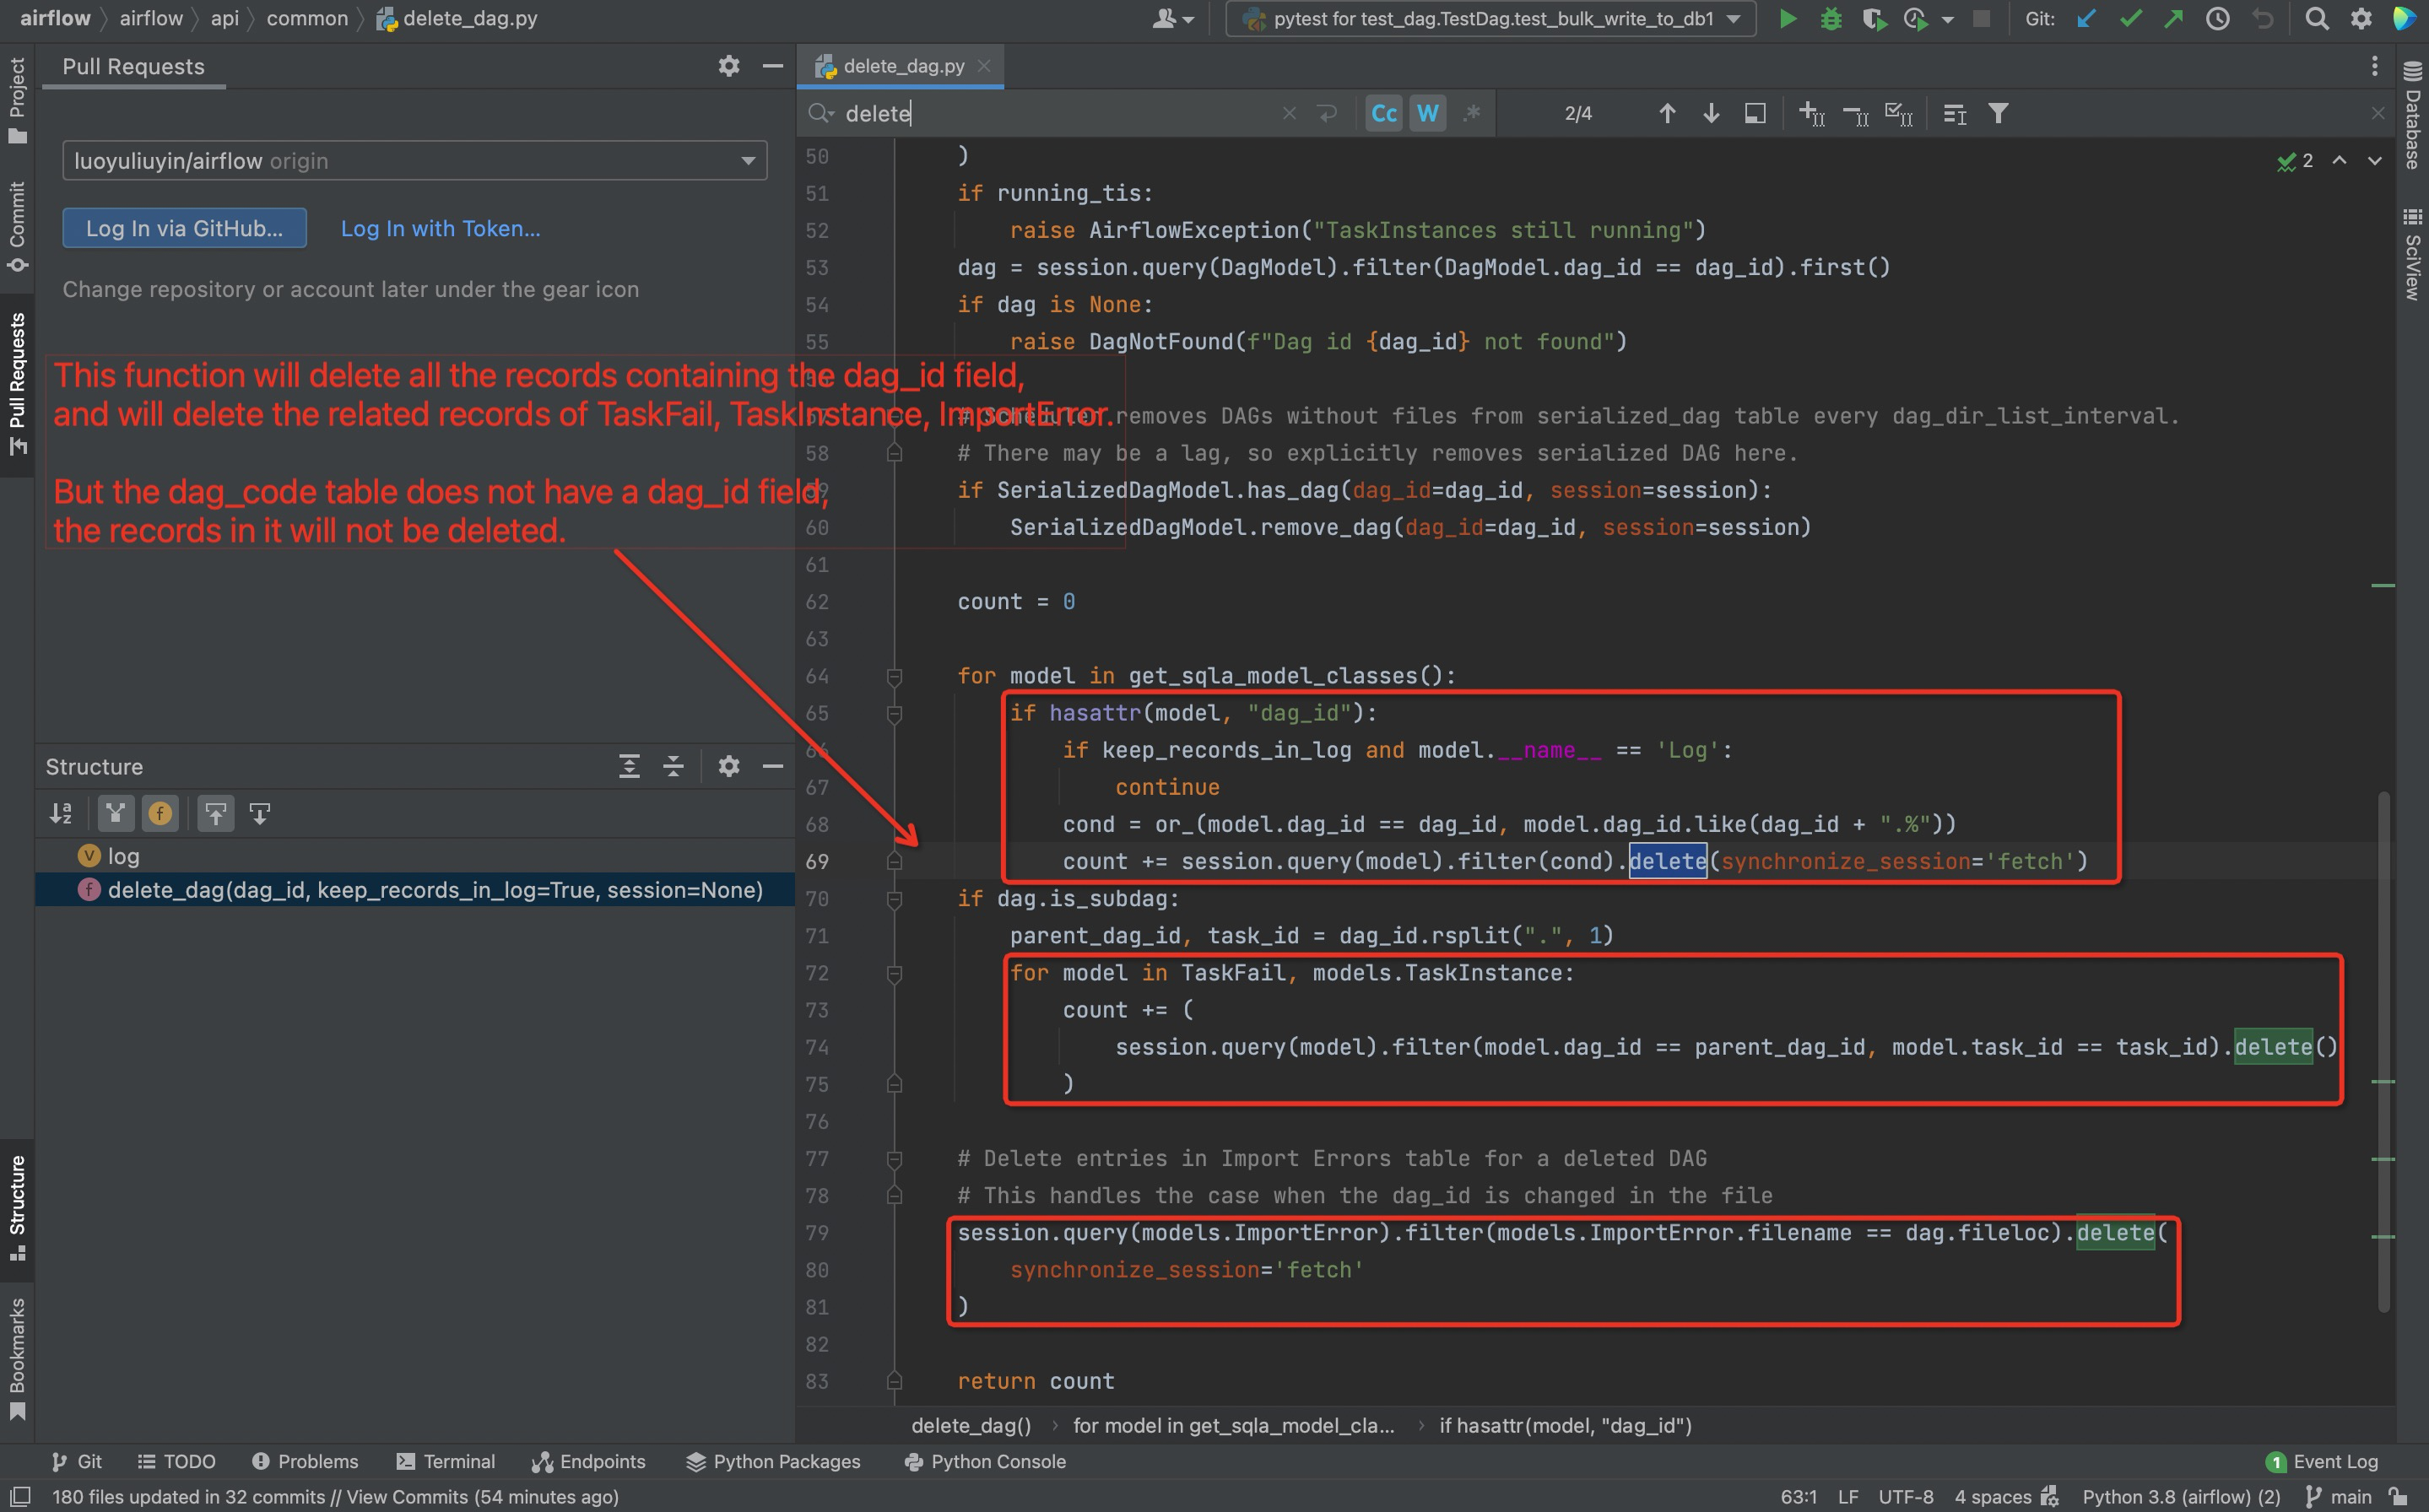Expand all nodes in Structure panel
The height and width of the screenshot is (1512, 2429).
point(629,767)
